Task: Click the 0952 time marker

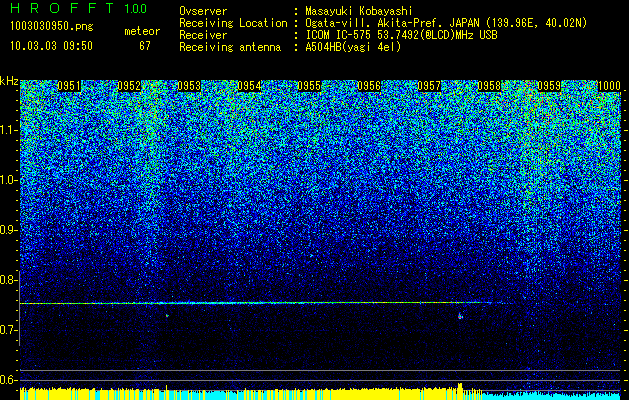Action: [129, 86]
